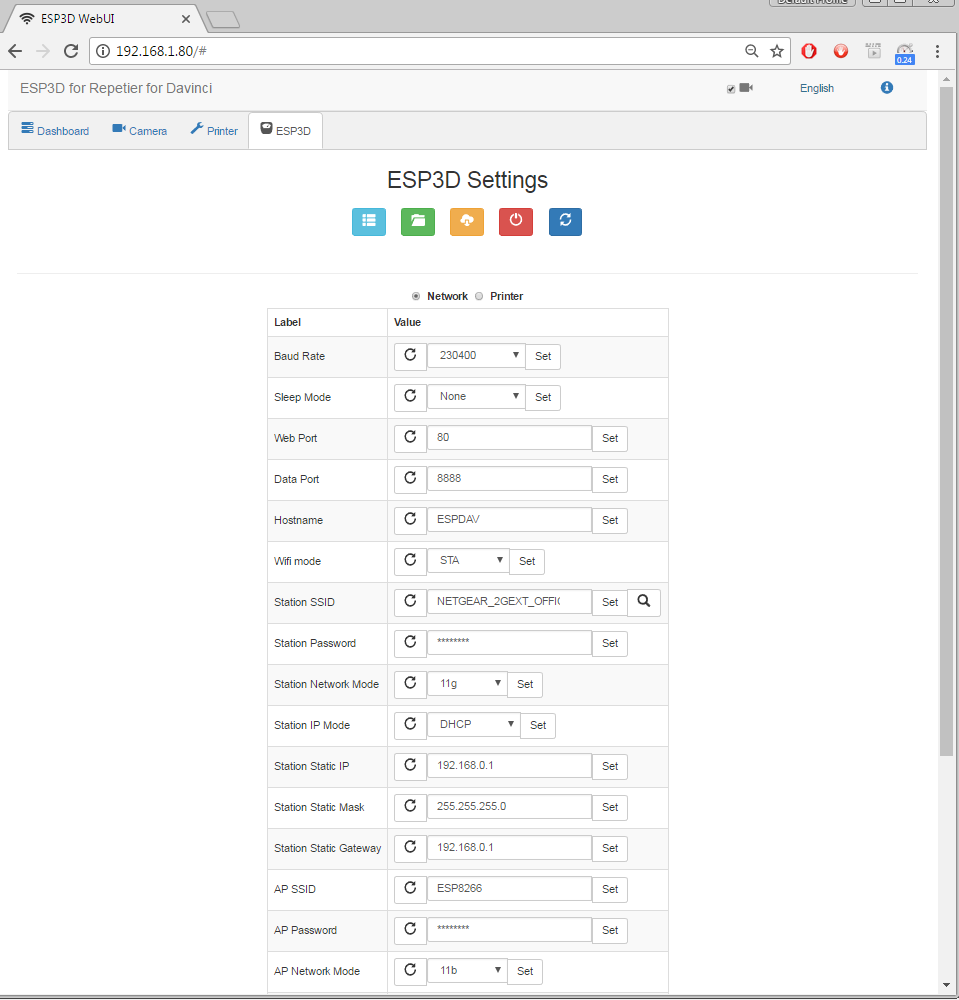Reset the Baud Rate value with its refresh icon
Viewport: 959px width, 1000px height.
pos(410,356)
